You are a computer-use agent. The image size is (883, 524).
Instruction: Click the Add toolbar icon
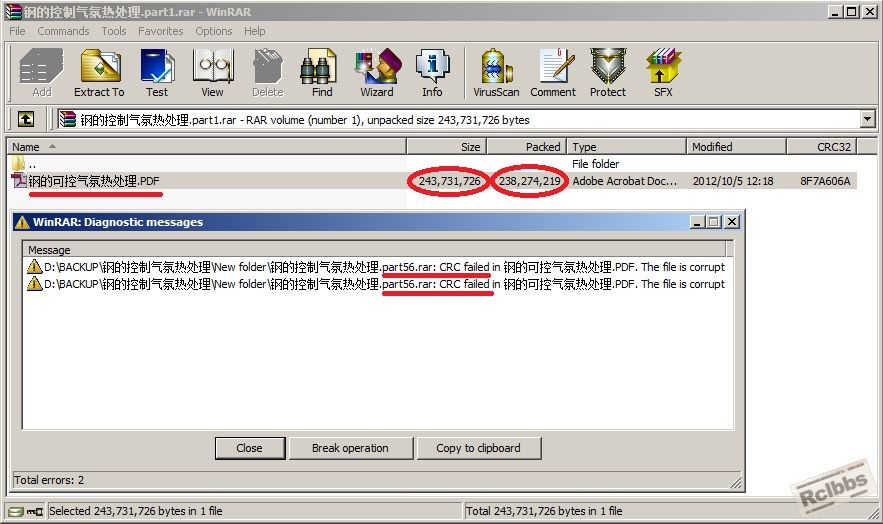(41, 72)
